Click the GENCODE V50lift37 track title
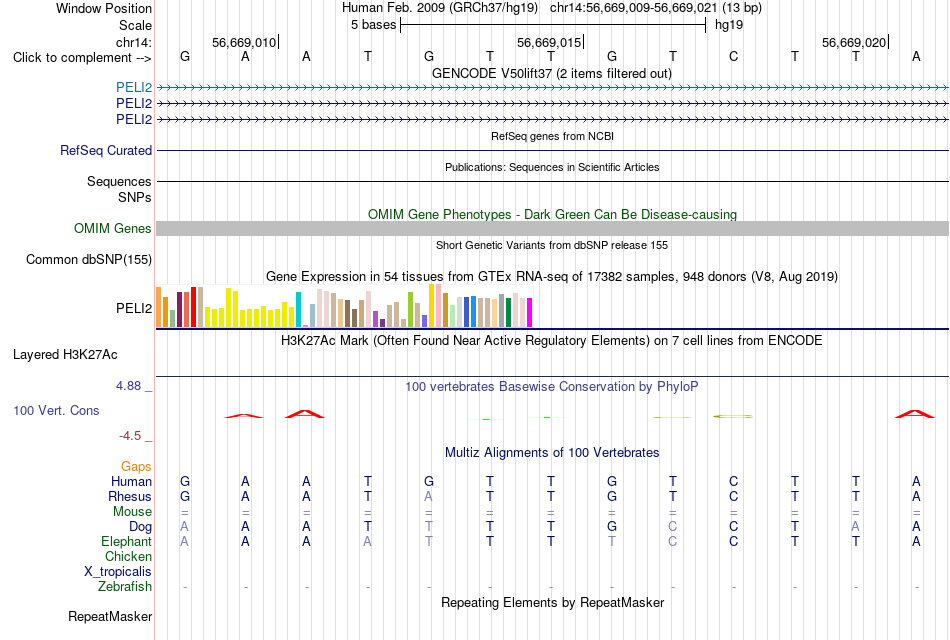The width and height of the screenshot is (950, 640). 552,73
